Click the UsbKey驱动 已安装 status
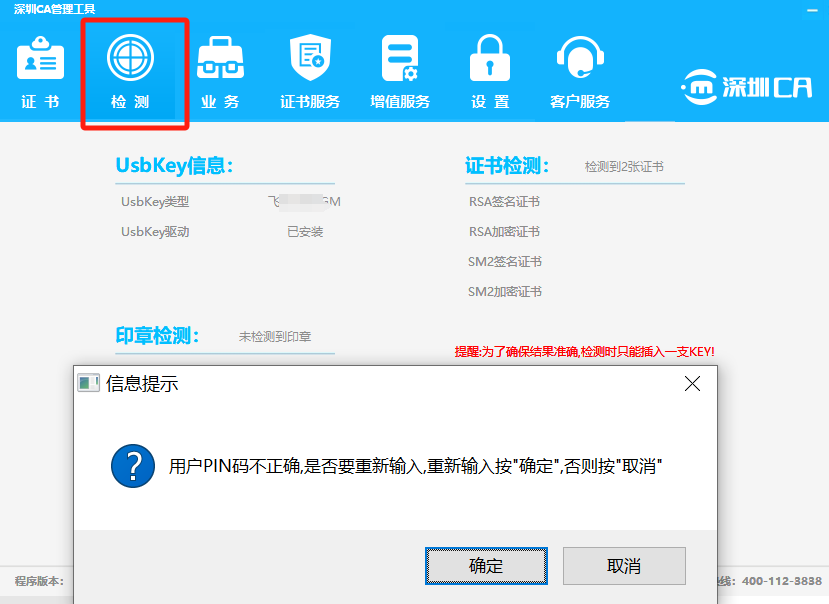 tap(305, 232)
